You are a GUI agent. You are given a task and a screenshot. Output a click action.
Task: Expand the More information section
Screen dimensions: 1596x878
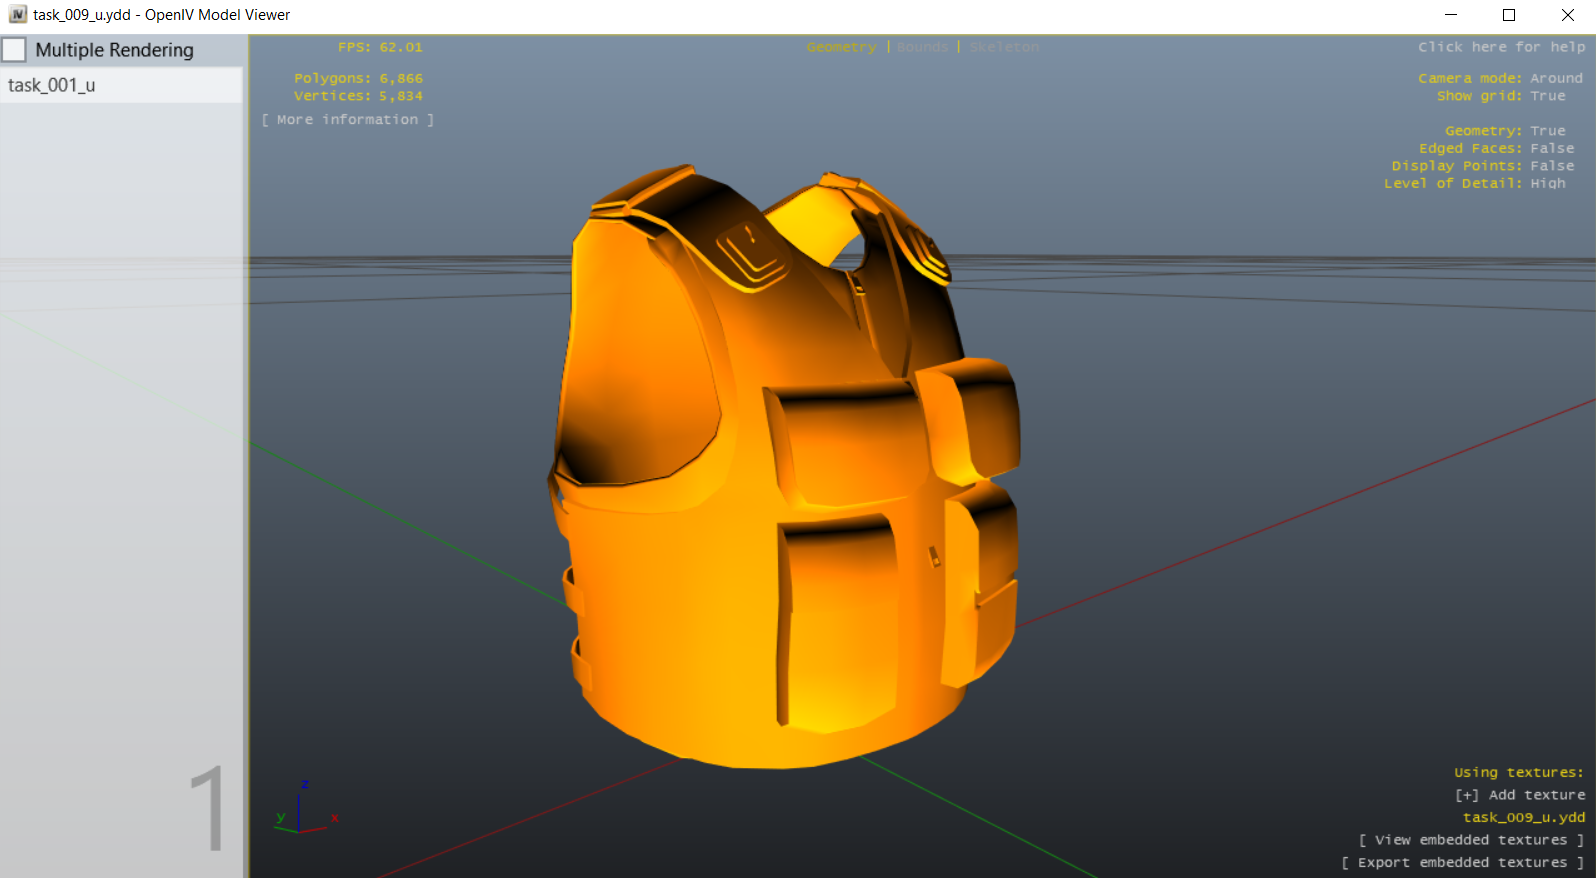(x=347, y=120)
